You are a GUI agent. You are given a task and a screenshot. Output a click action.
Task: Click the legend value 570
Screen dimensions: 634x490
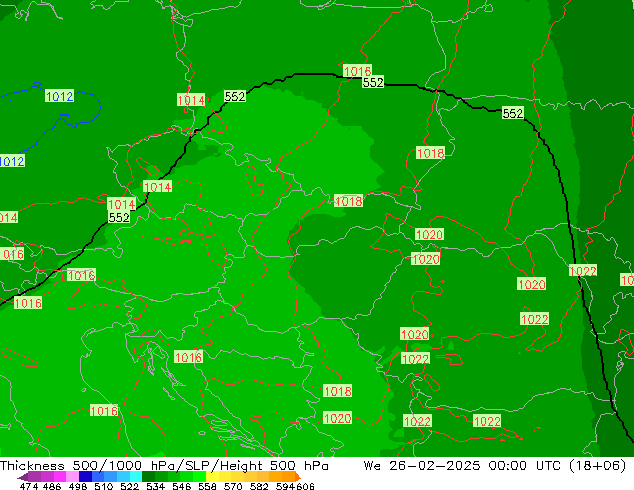[x=233, y=486]
